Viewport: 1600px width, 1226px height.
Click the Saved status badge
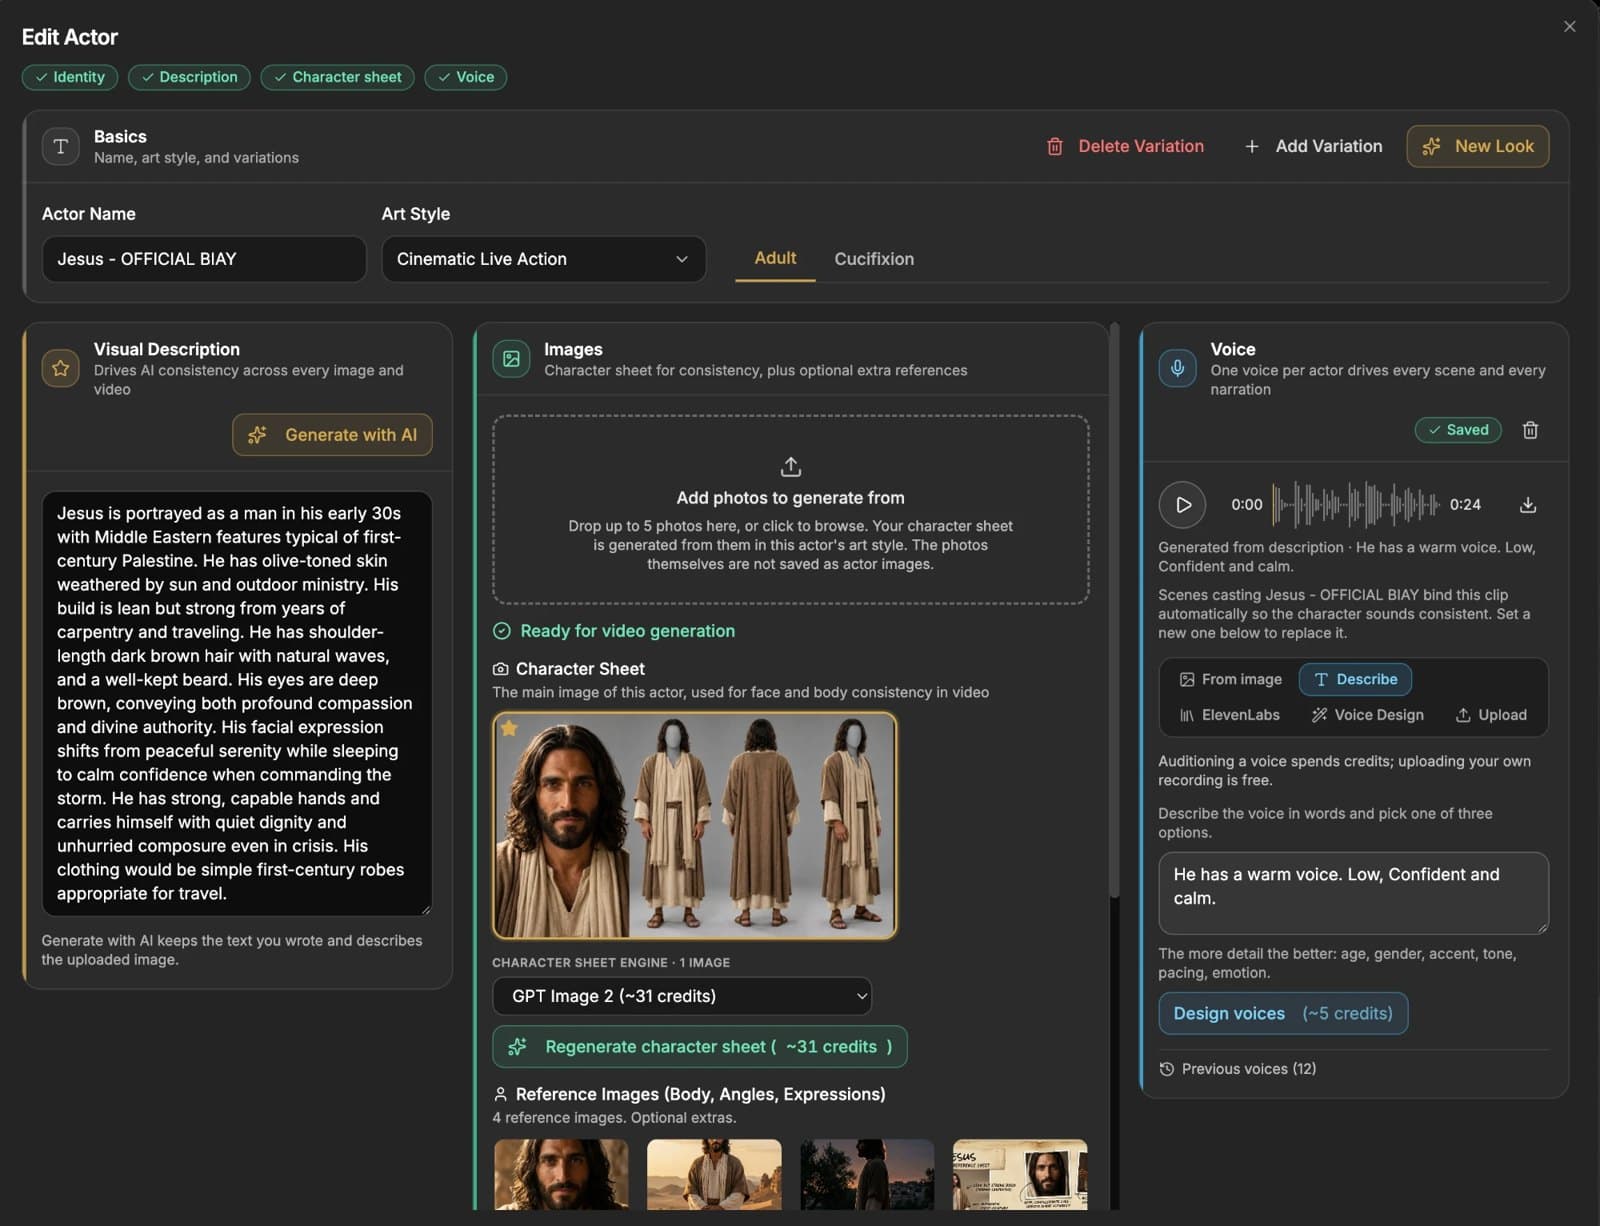coord(1458,430)
